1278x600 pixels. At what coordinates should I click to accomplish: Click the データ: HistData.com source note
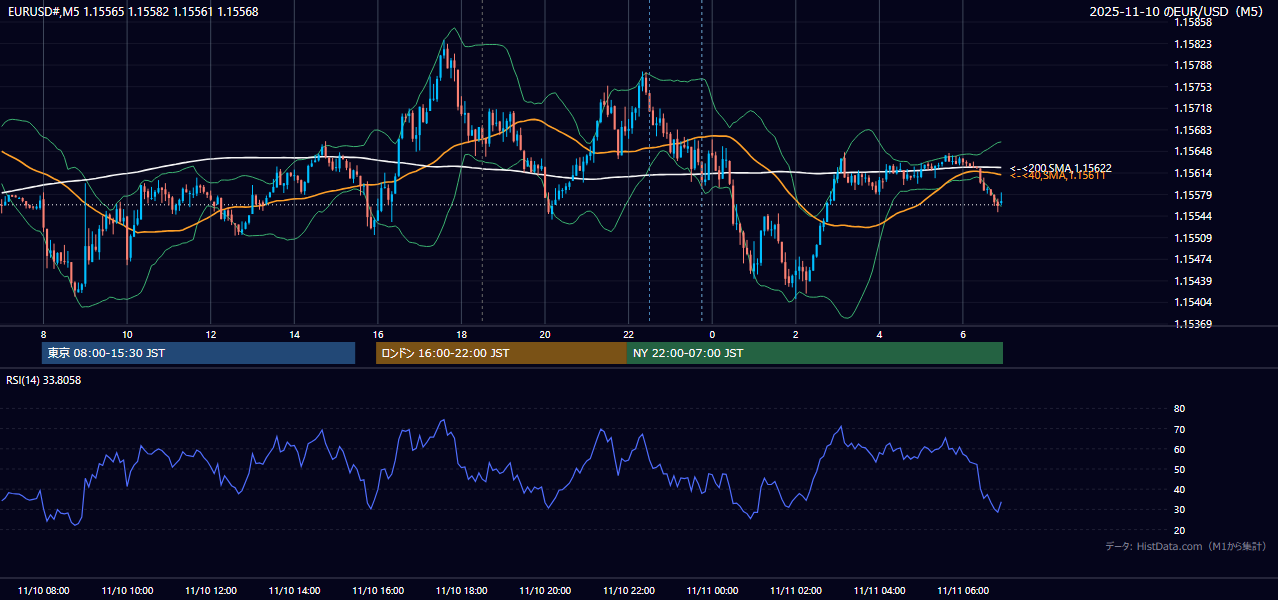1186,546
